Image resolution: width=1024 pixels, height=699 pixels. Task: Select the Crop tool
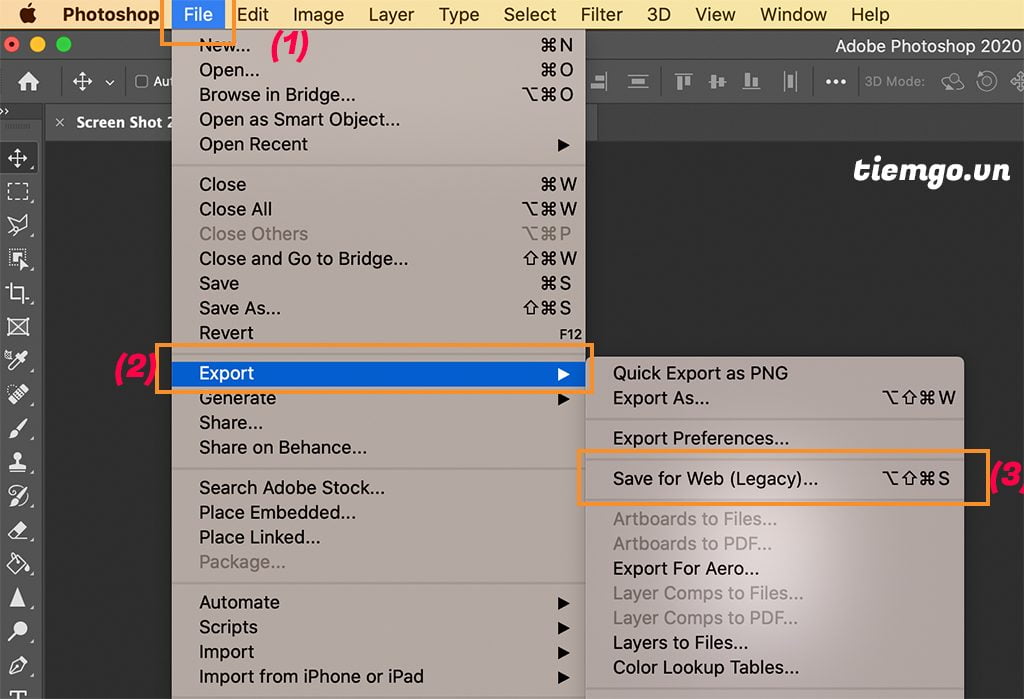(x=18, y=293)
